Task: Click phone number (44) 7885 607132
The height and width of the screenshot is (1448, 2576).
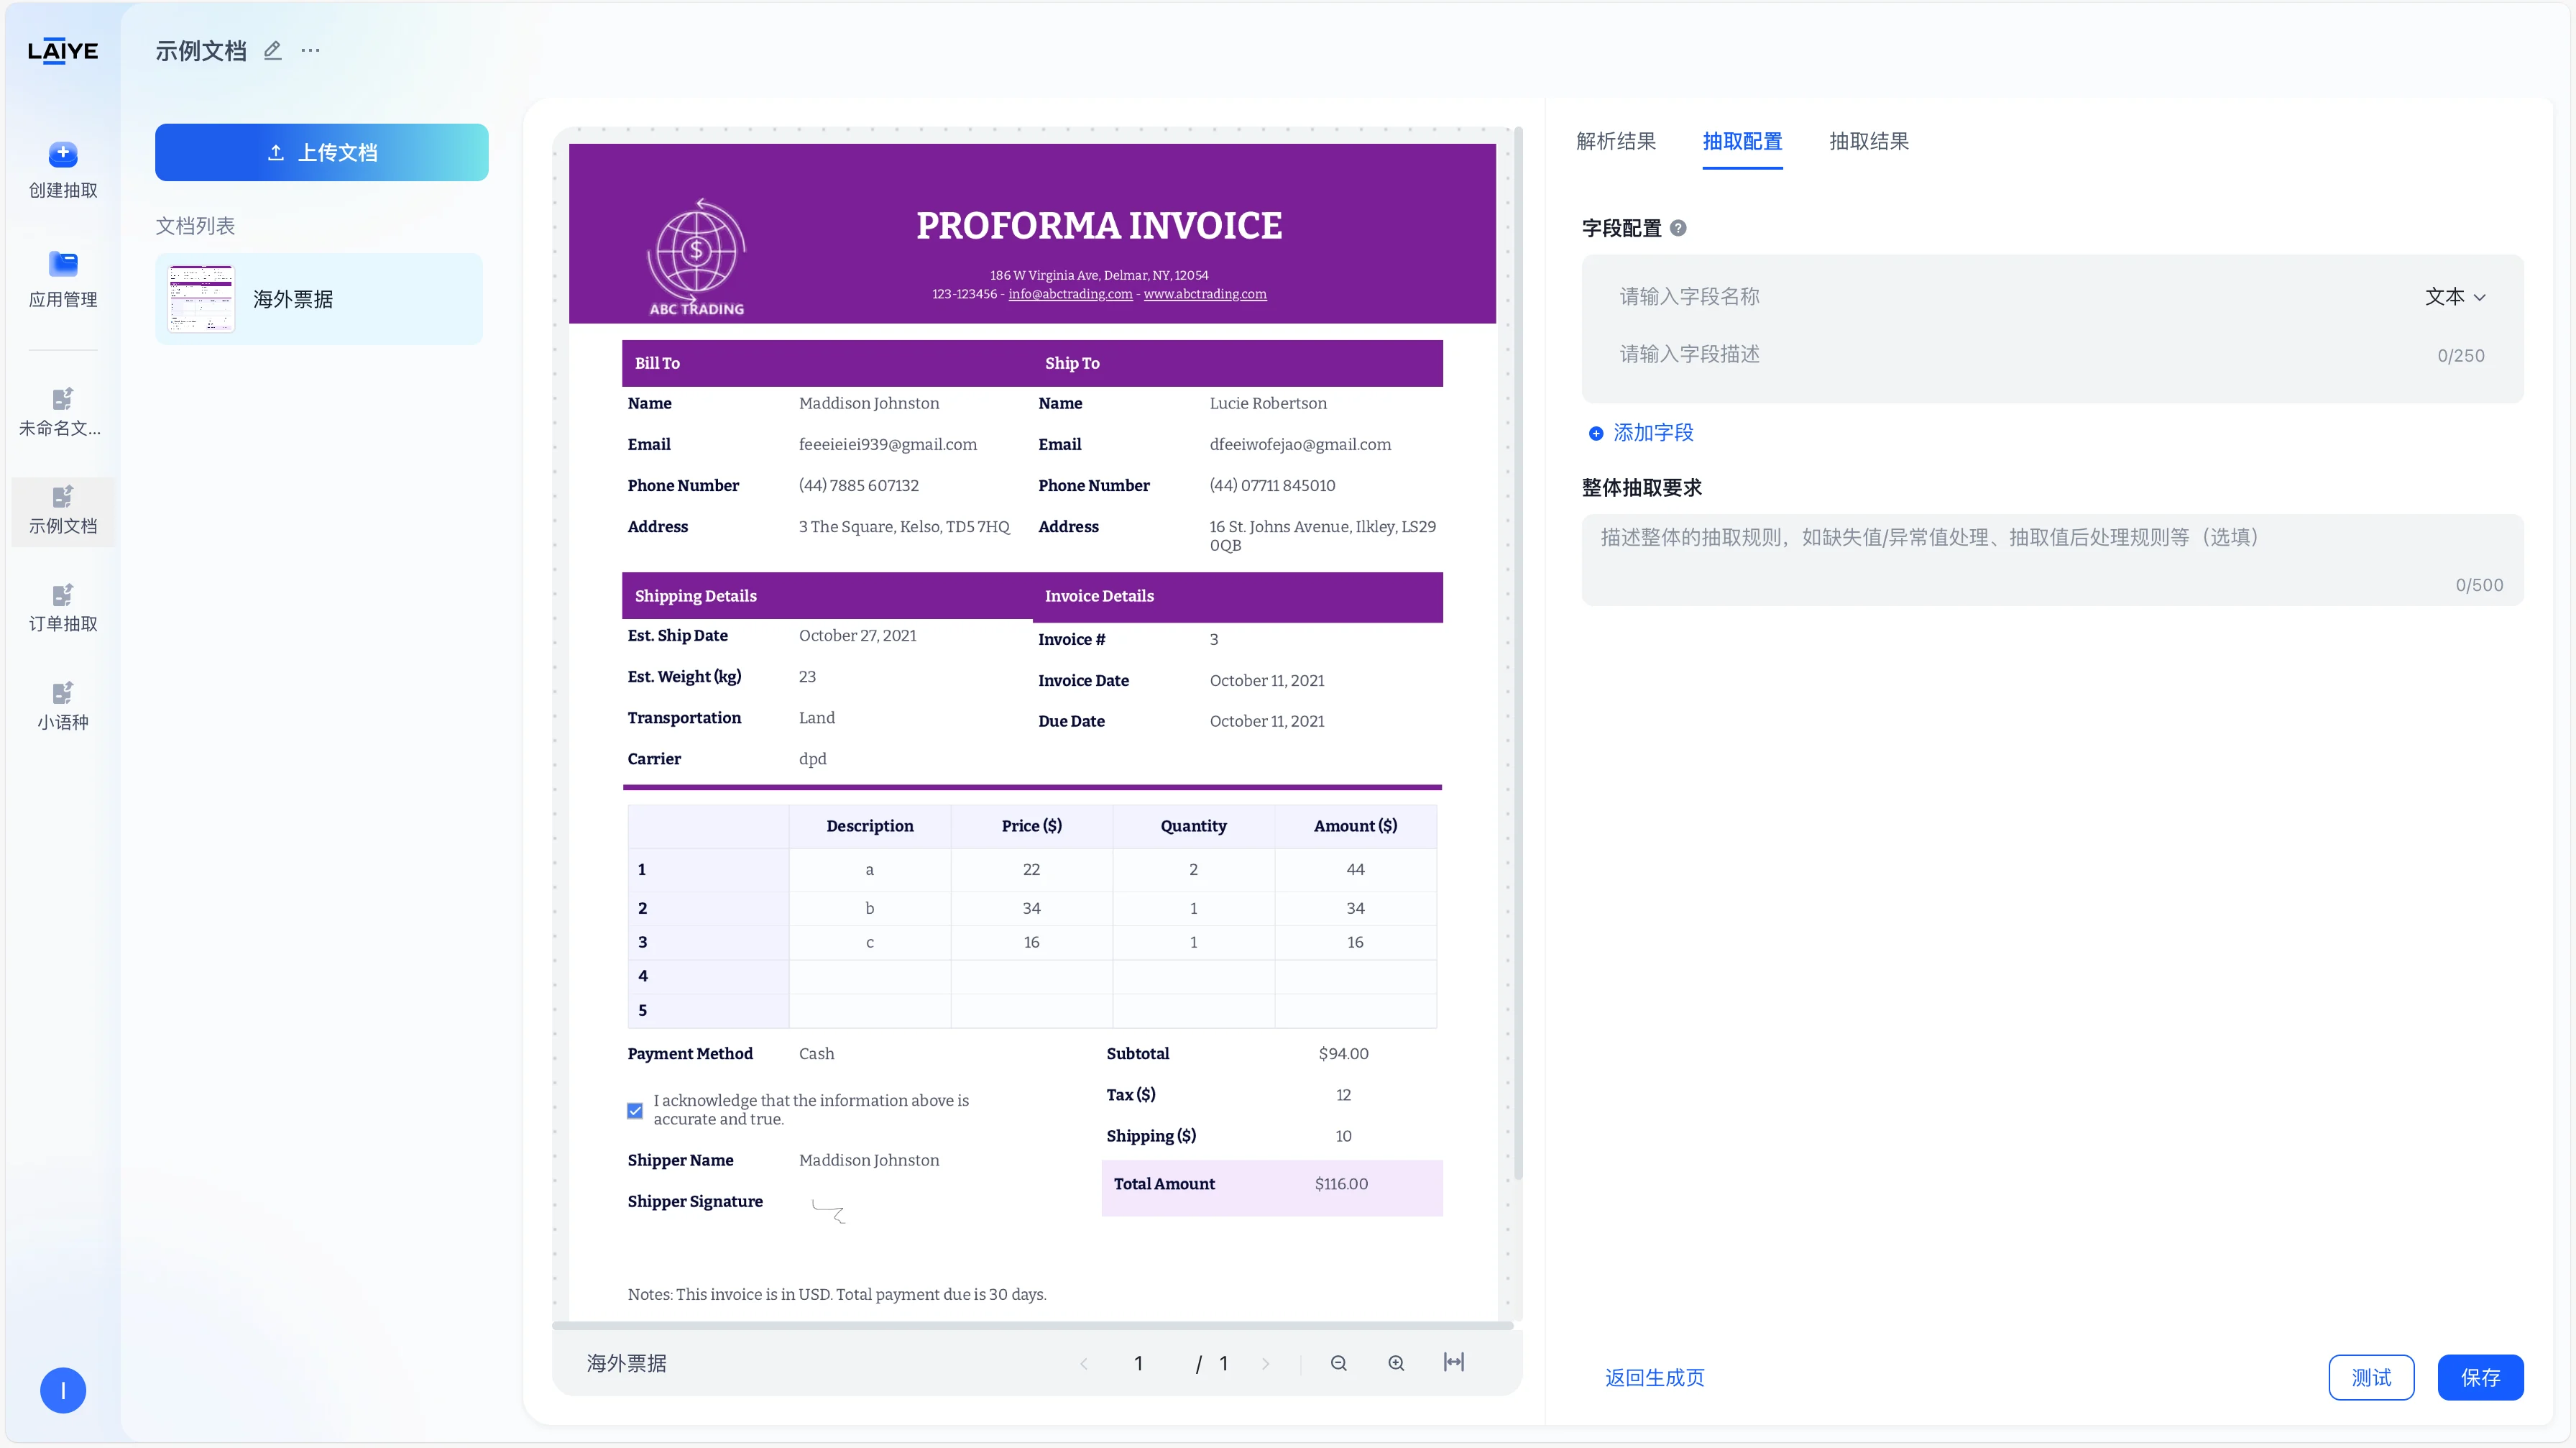Action: coord(859,486)
